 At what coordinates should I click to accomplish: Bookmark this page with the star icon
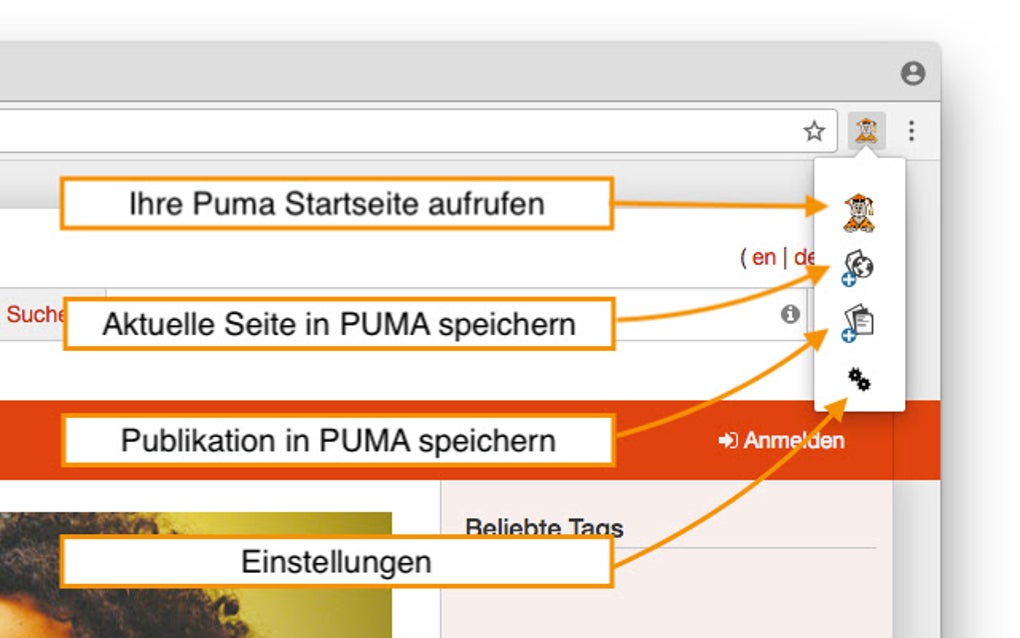815,131
